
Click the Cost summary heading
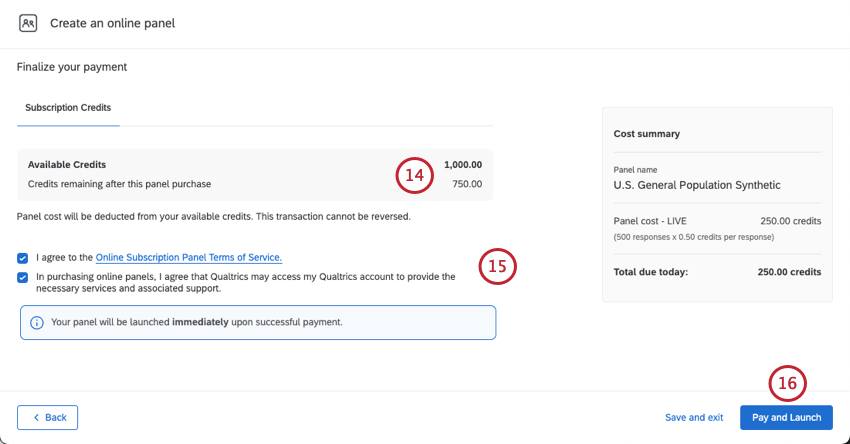click(x=647, y=133)
